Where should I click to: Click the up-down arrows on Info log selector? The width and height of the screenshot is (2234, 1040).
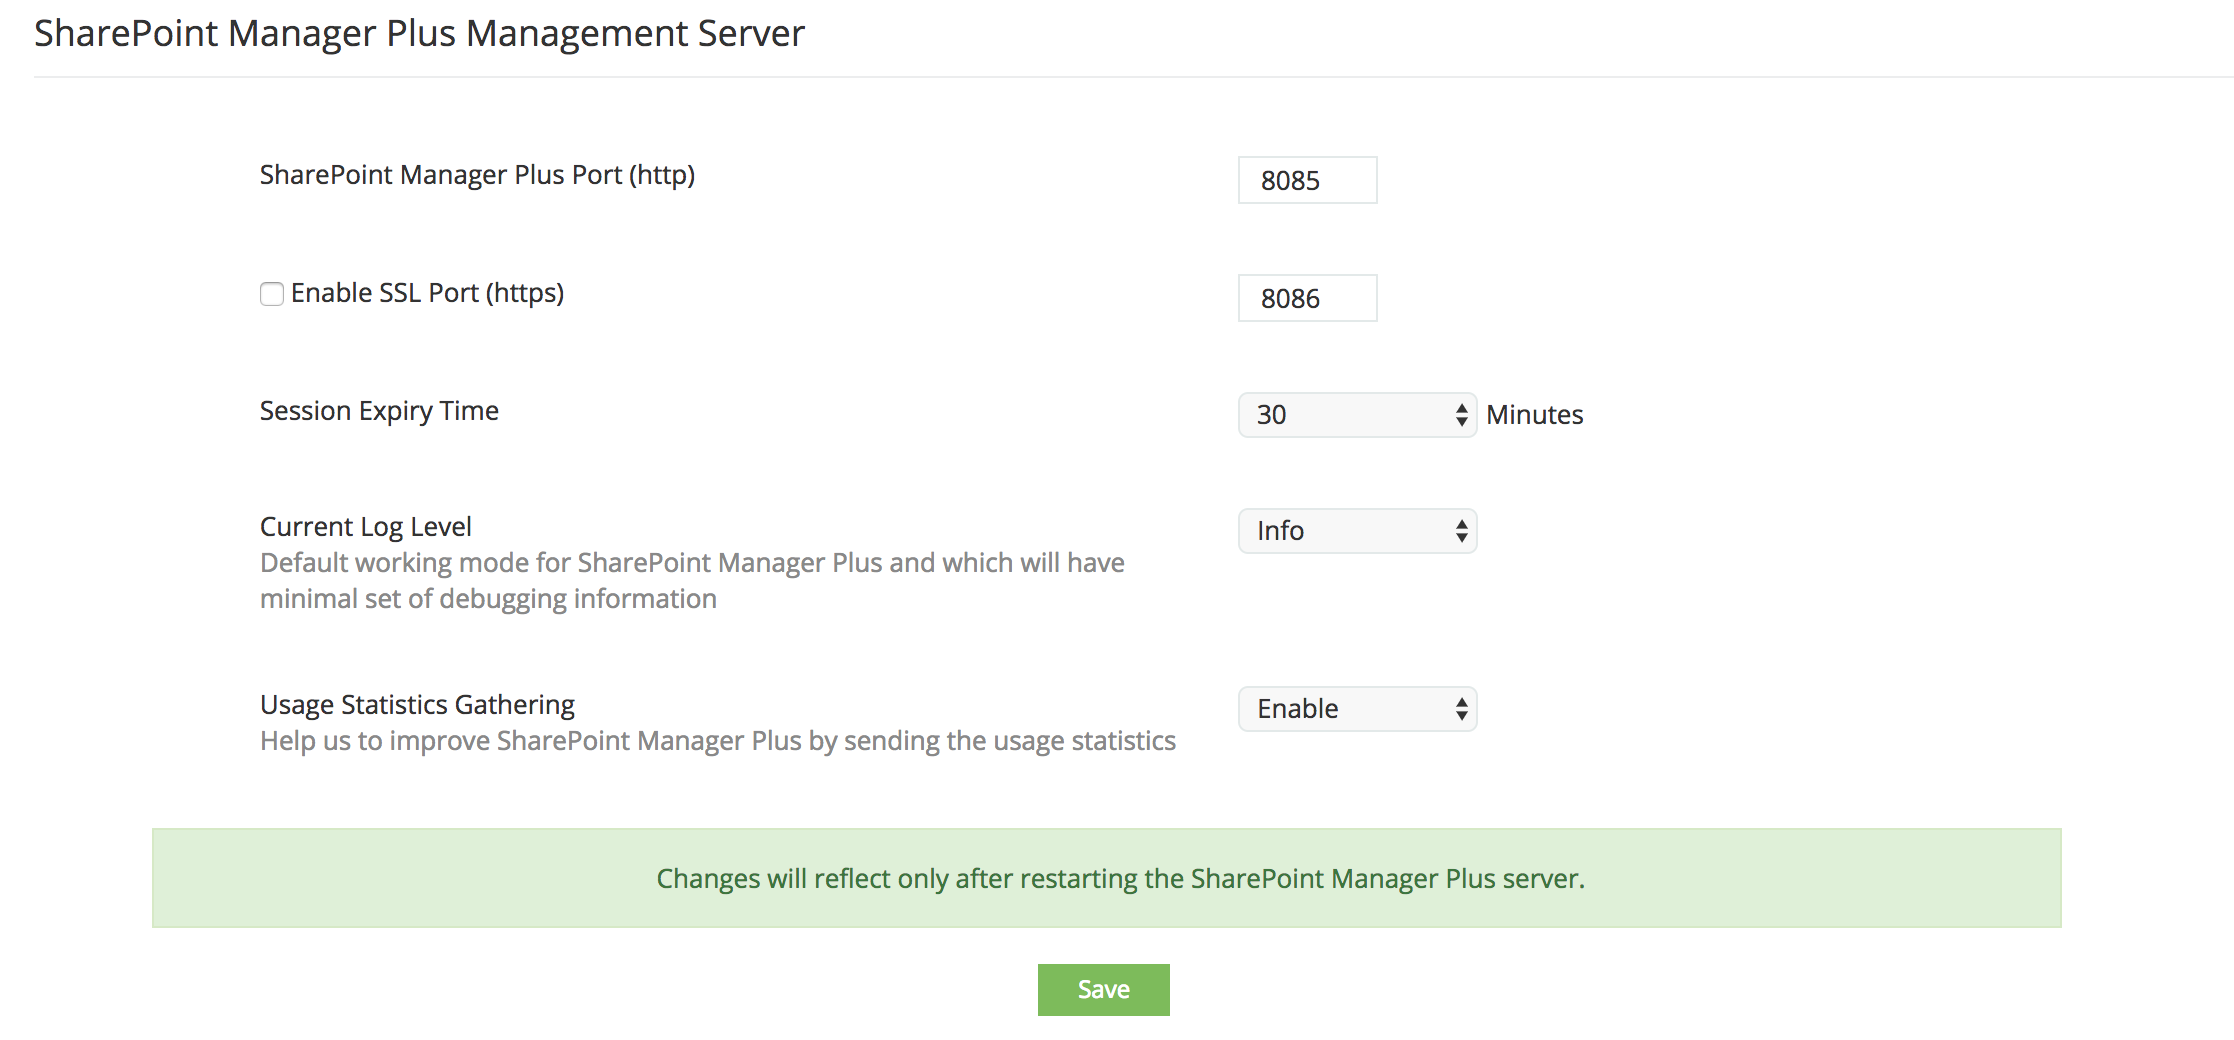pyautogui.click(x=1461, y=531)
